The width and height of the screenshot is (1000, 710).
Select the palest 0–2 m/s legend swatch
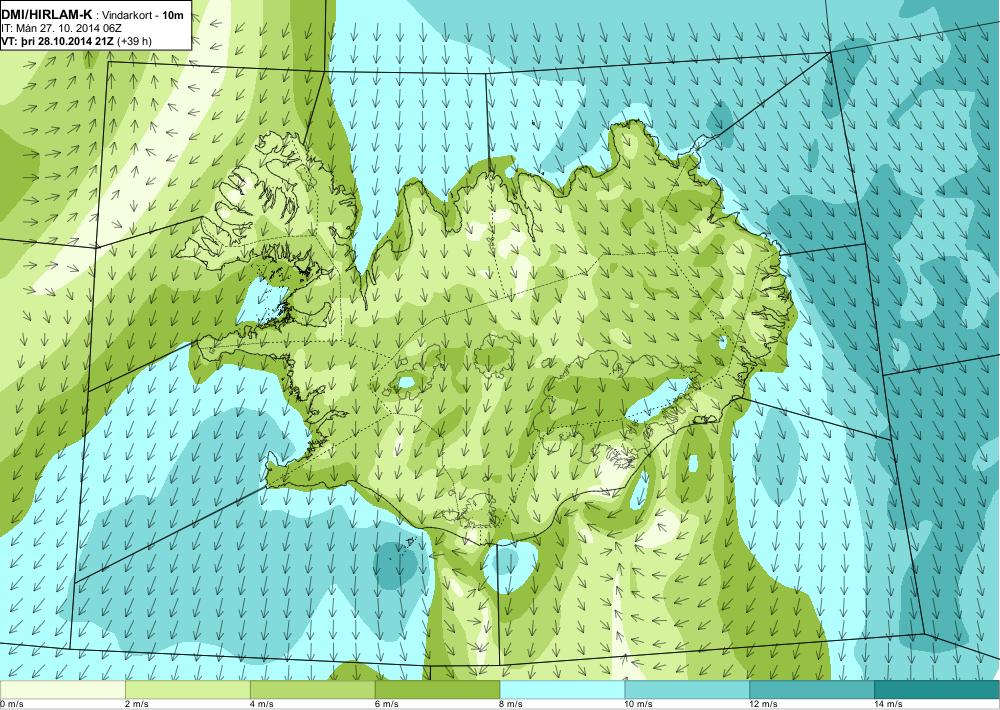[x=62, y=690]
